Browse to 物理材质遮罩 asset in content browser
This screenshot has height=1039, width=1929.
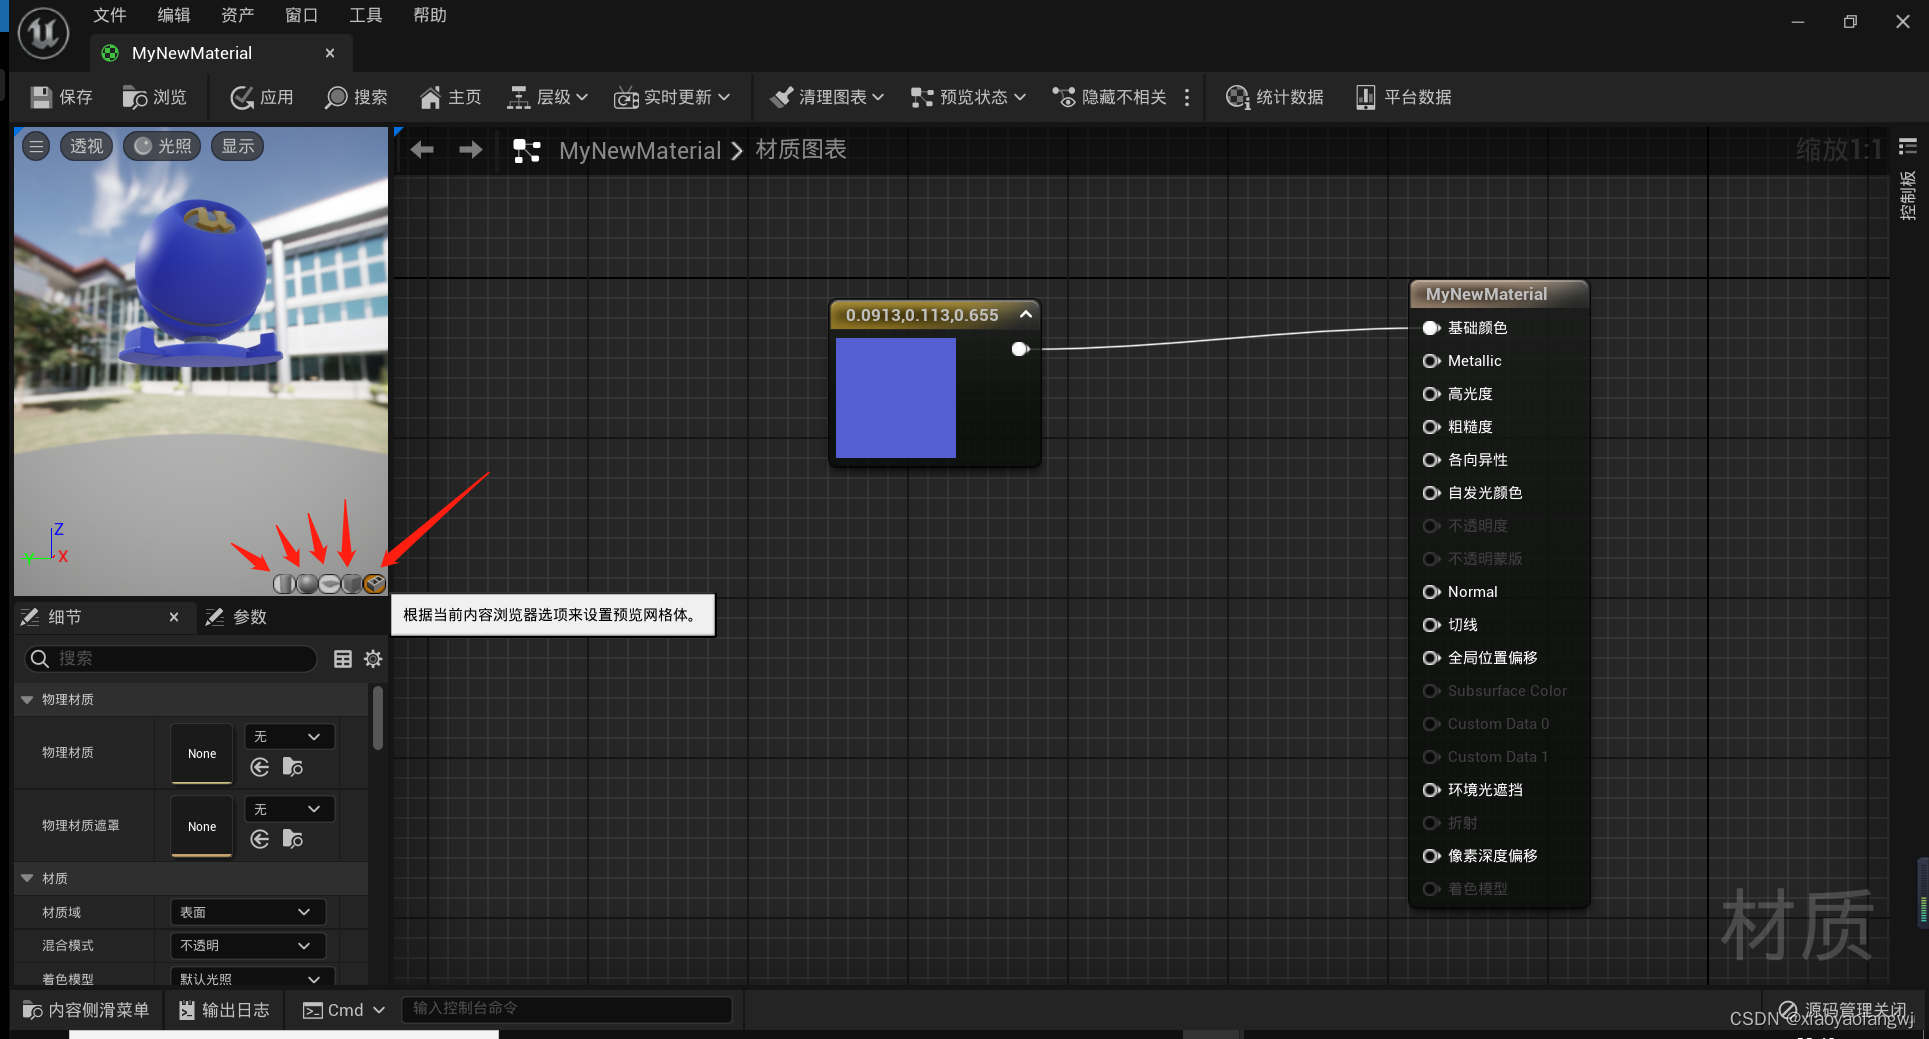(x=293, y=839)
